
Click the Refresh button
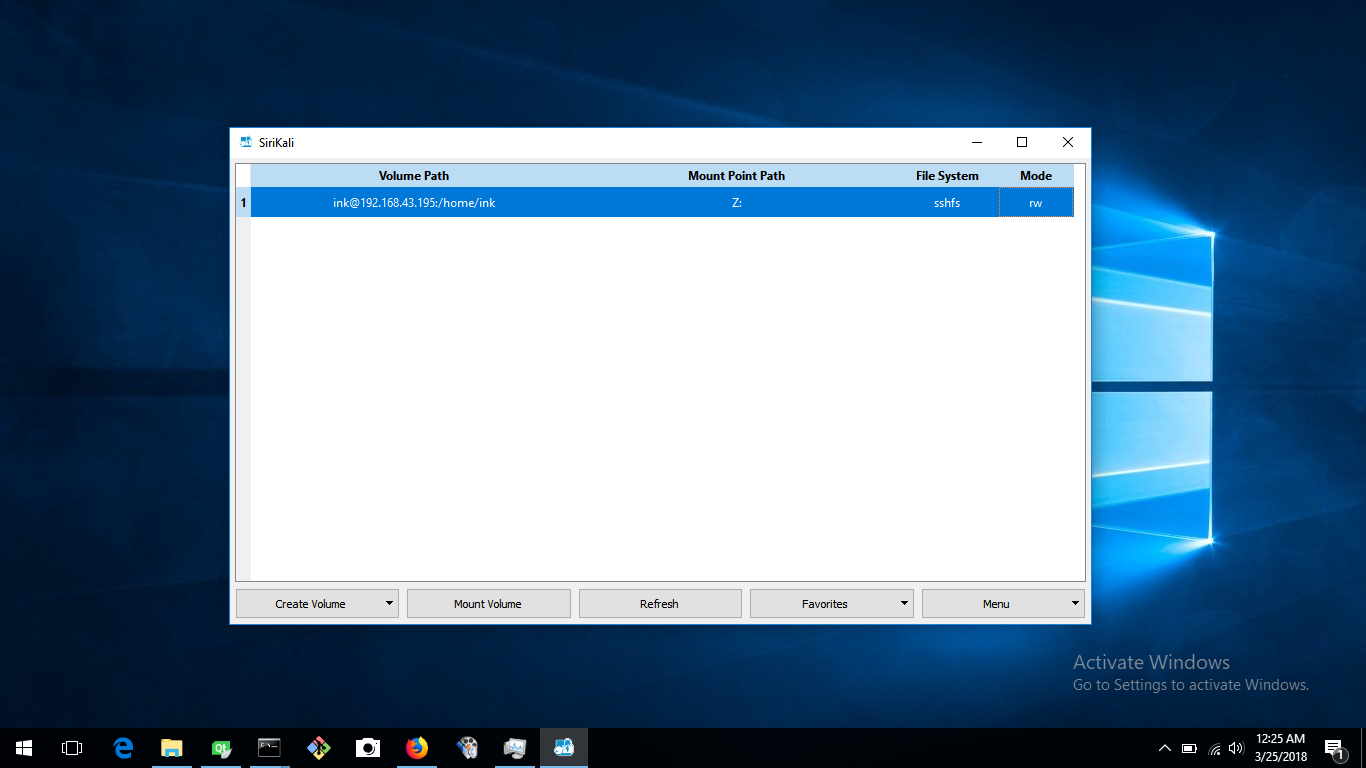click(660, 604)
